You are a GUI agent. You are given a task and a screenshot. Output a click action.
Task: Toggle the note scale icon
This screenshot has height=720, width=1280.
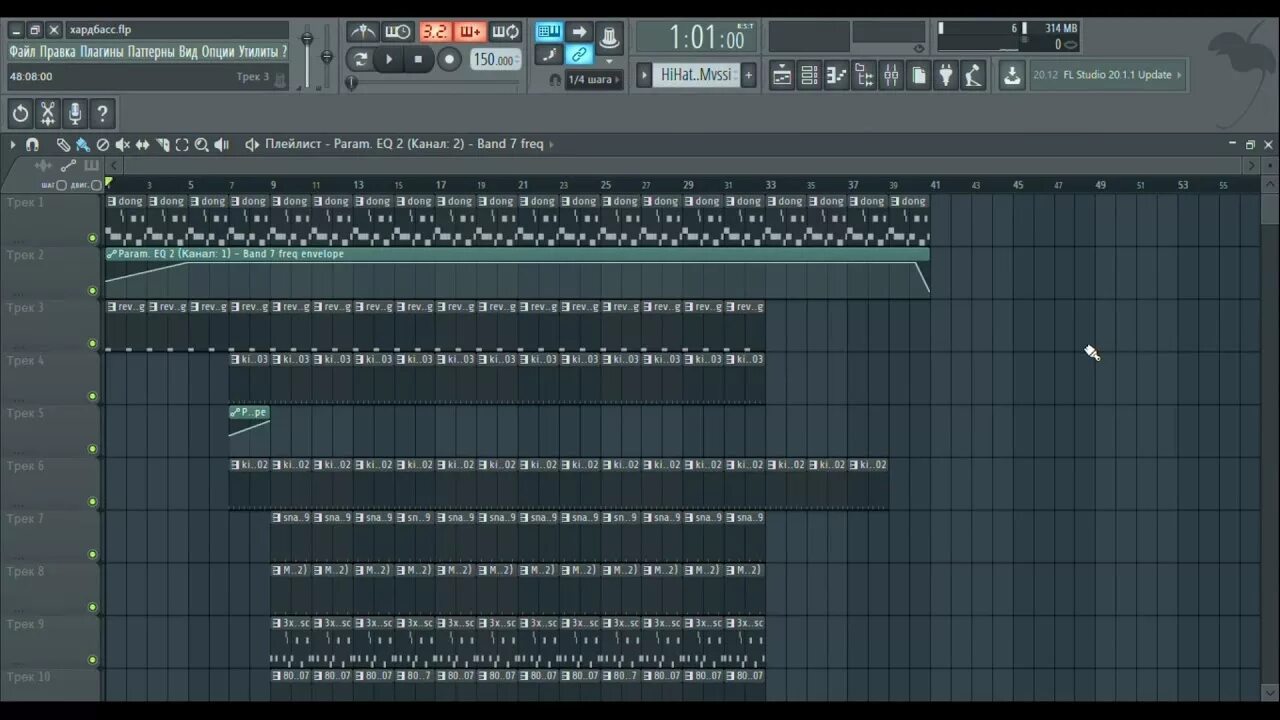549,55
